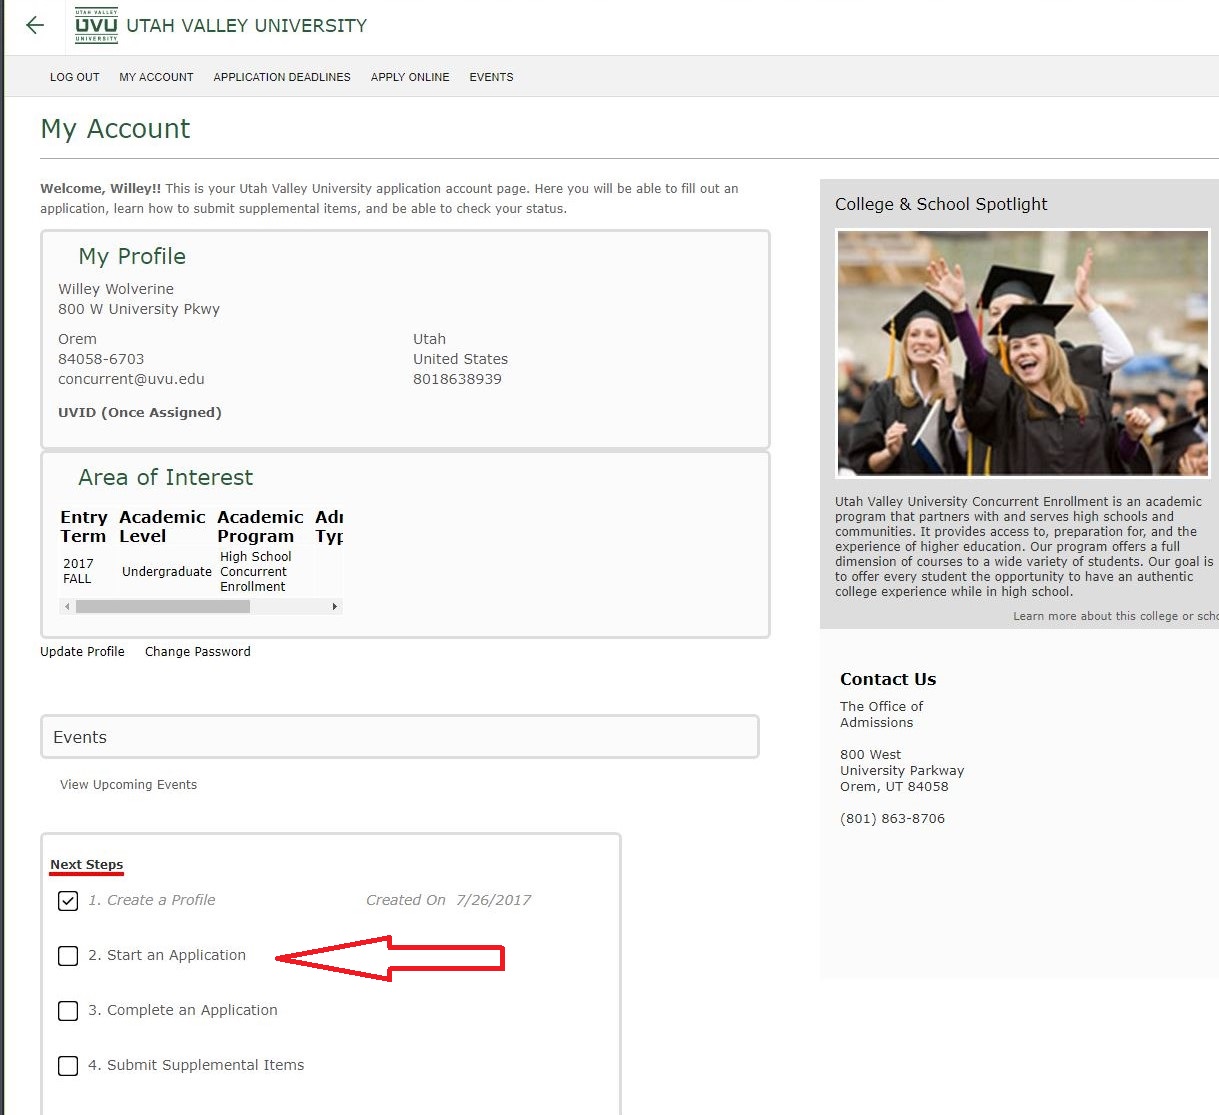This screenshot has height=1115, width=1219.
Task: Click the zip code 84058-6703
Action: [x=101, y=359]
